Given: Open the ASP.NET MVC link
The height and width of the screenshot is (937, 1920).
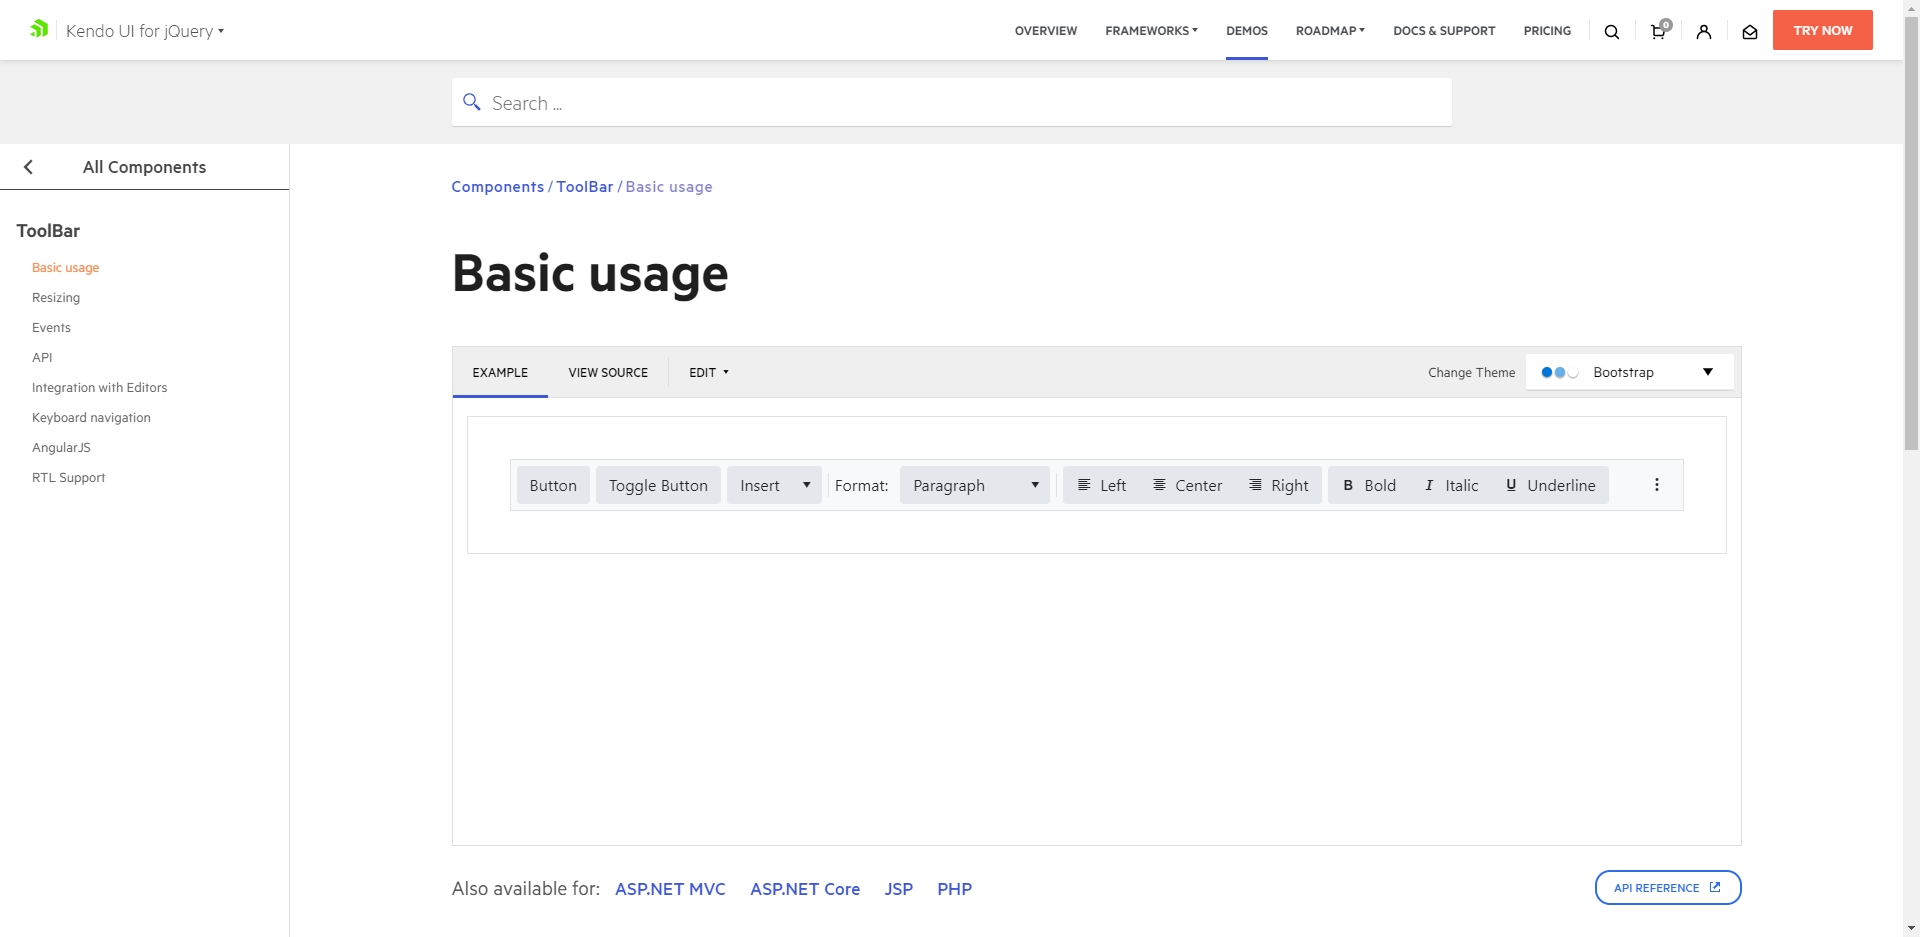Looking at the screenshot, I should click(x=670, y=889).
